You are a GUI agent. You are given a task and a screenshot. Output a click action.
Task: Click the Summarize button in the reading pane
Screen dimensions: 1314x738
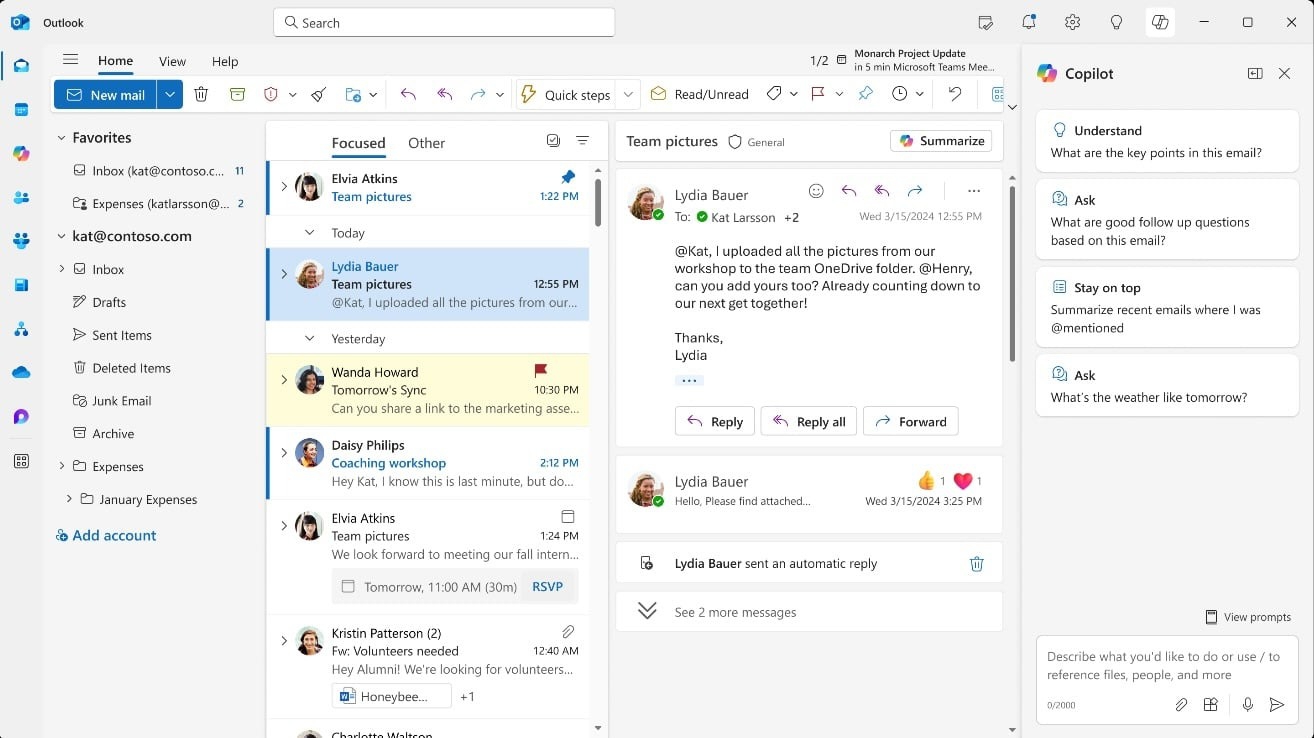[x=941, y=141]
